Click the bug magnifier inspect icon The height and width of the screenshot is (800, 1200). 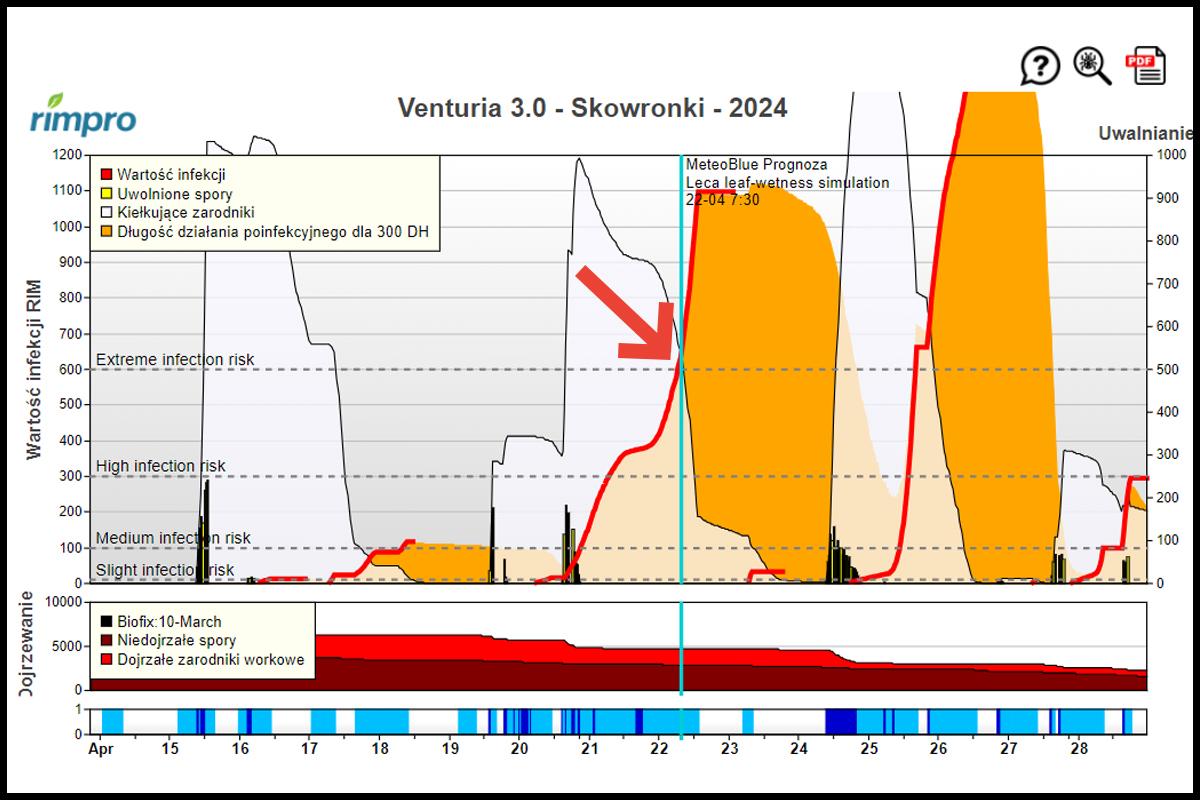coord(1092,66)
